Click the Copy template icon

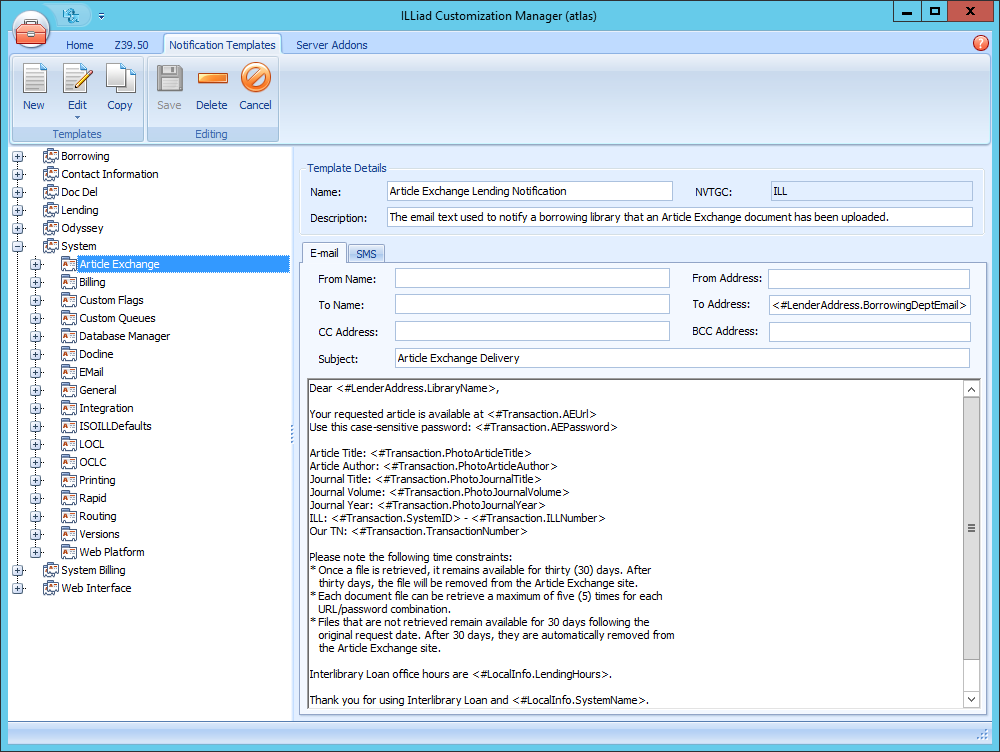point(120,80)
